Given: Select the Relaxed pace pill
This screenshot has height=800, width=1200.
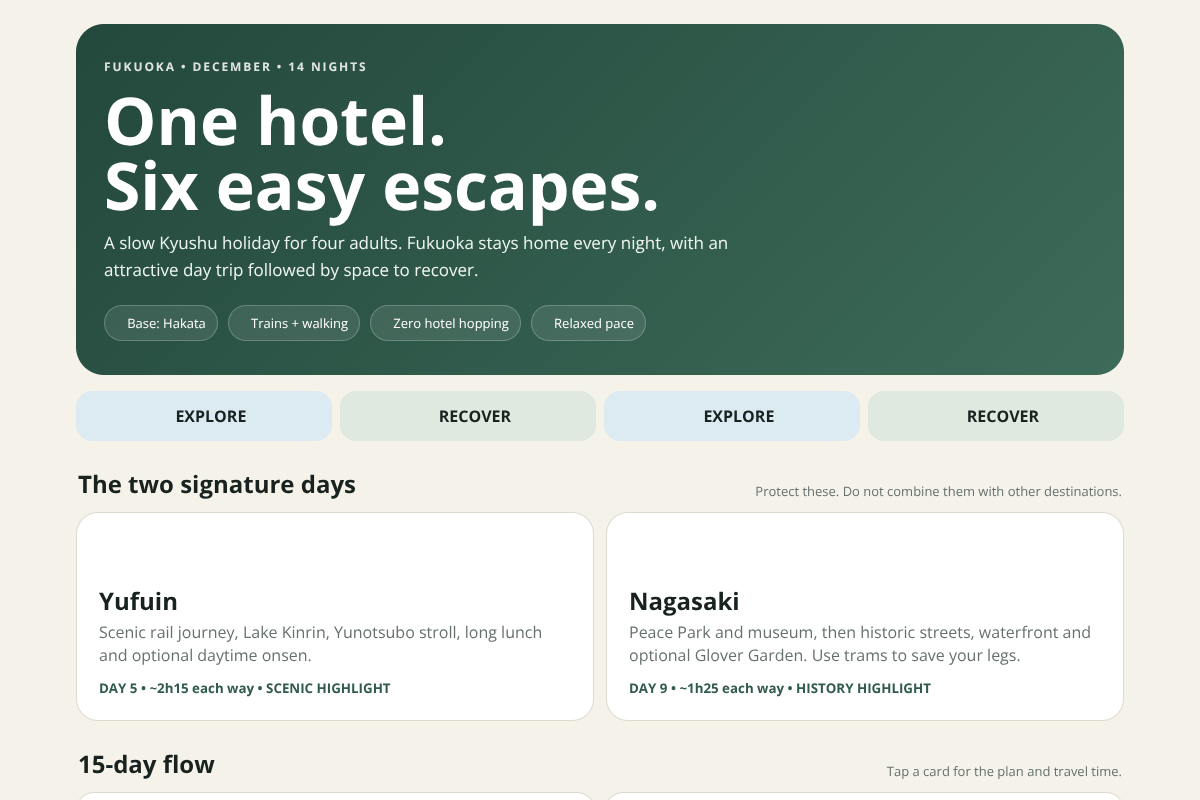Looking at the screenshot, I should coord(588,323).
